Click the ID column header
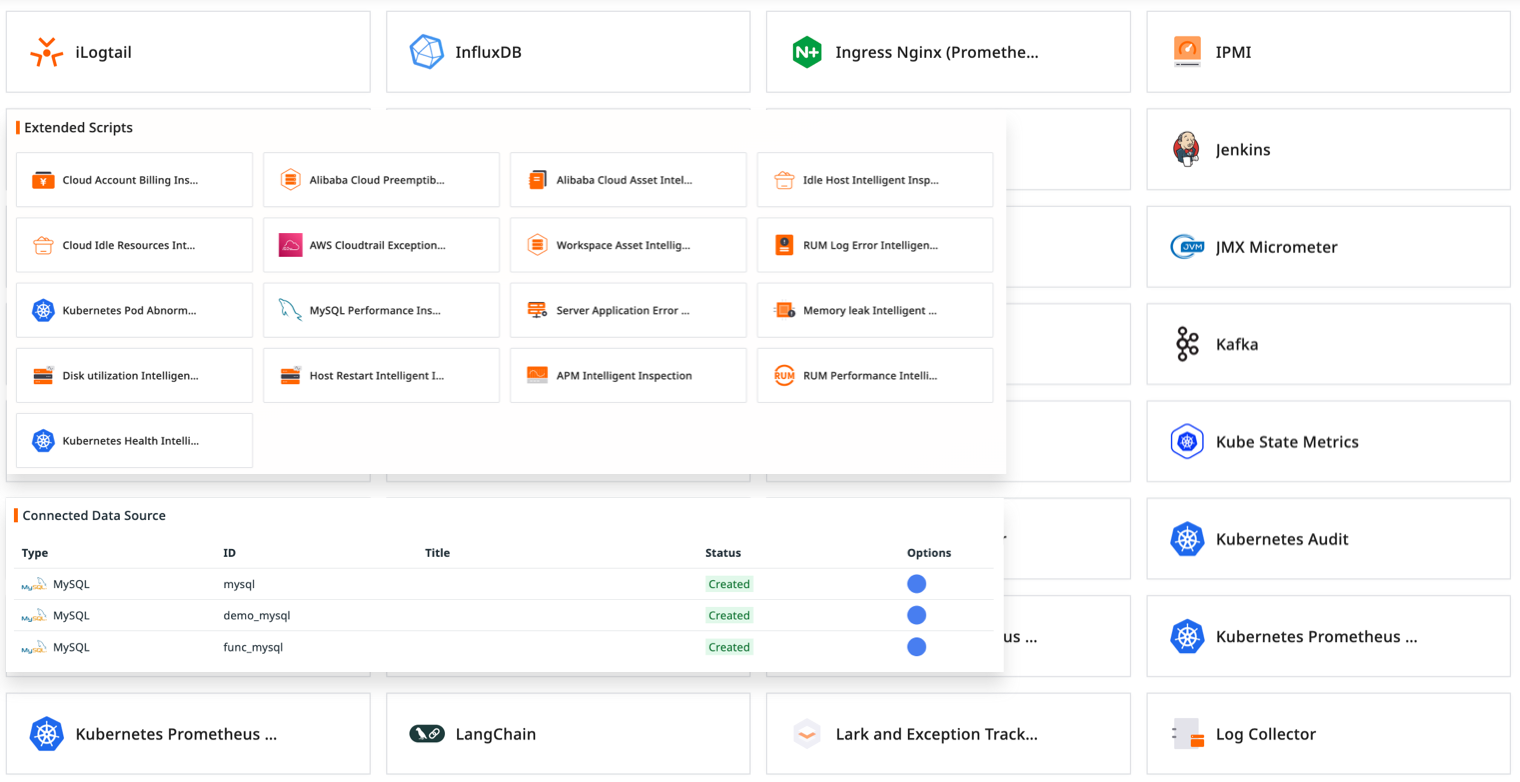Screen dimensions: 1520x782 click(x=229, y=553)
